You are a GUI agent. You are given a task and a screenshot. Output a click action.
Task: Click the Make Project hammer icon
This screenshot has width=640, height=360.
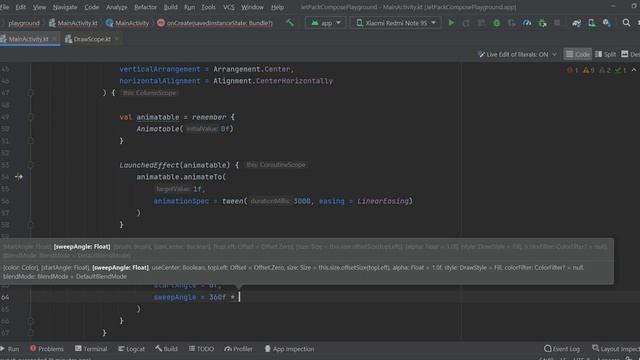pyautogui.click(x=290, y=23)
